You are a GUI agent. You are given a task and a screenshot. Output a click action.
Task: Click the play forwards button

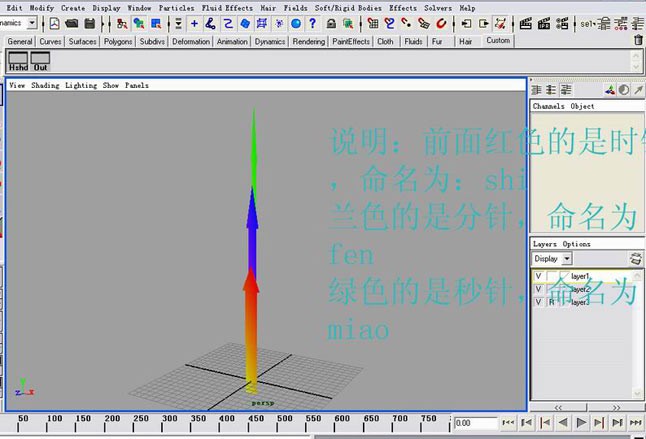(x=581, y=423)
